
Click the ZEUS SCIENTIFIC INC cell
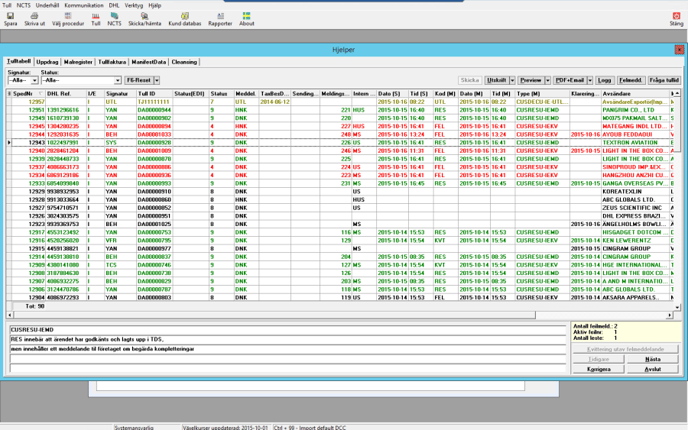coord(635,208)
